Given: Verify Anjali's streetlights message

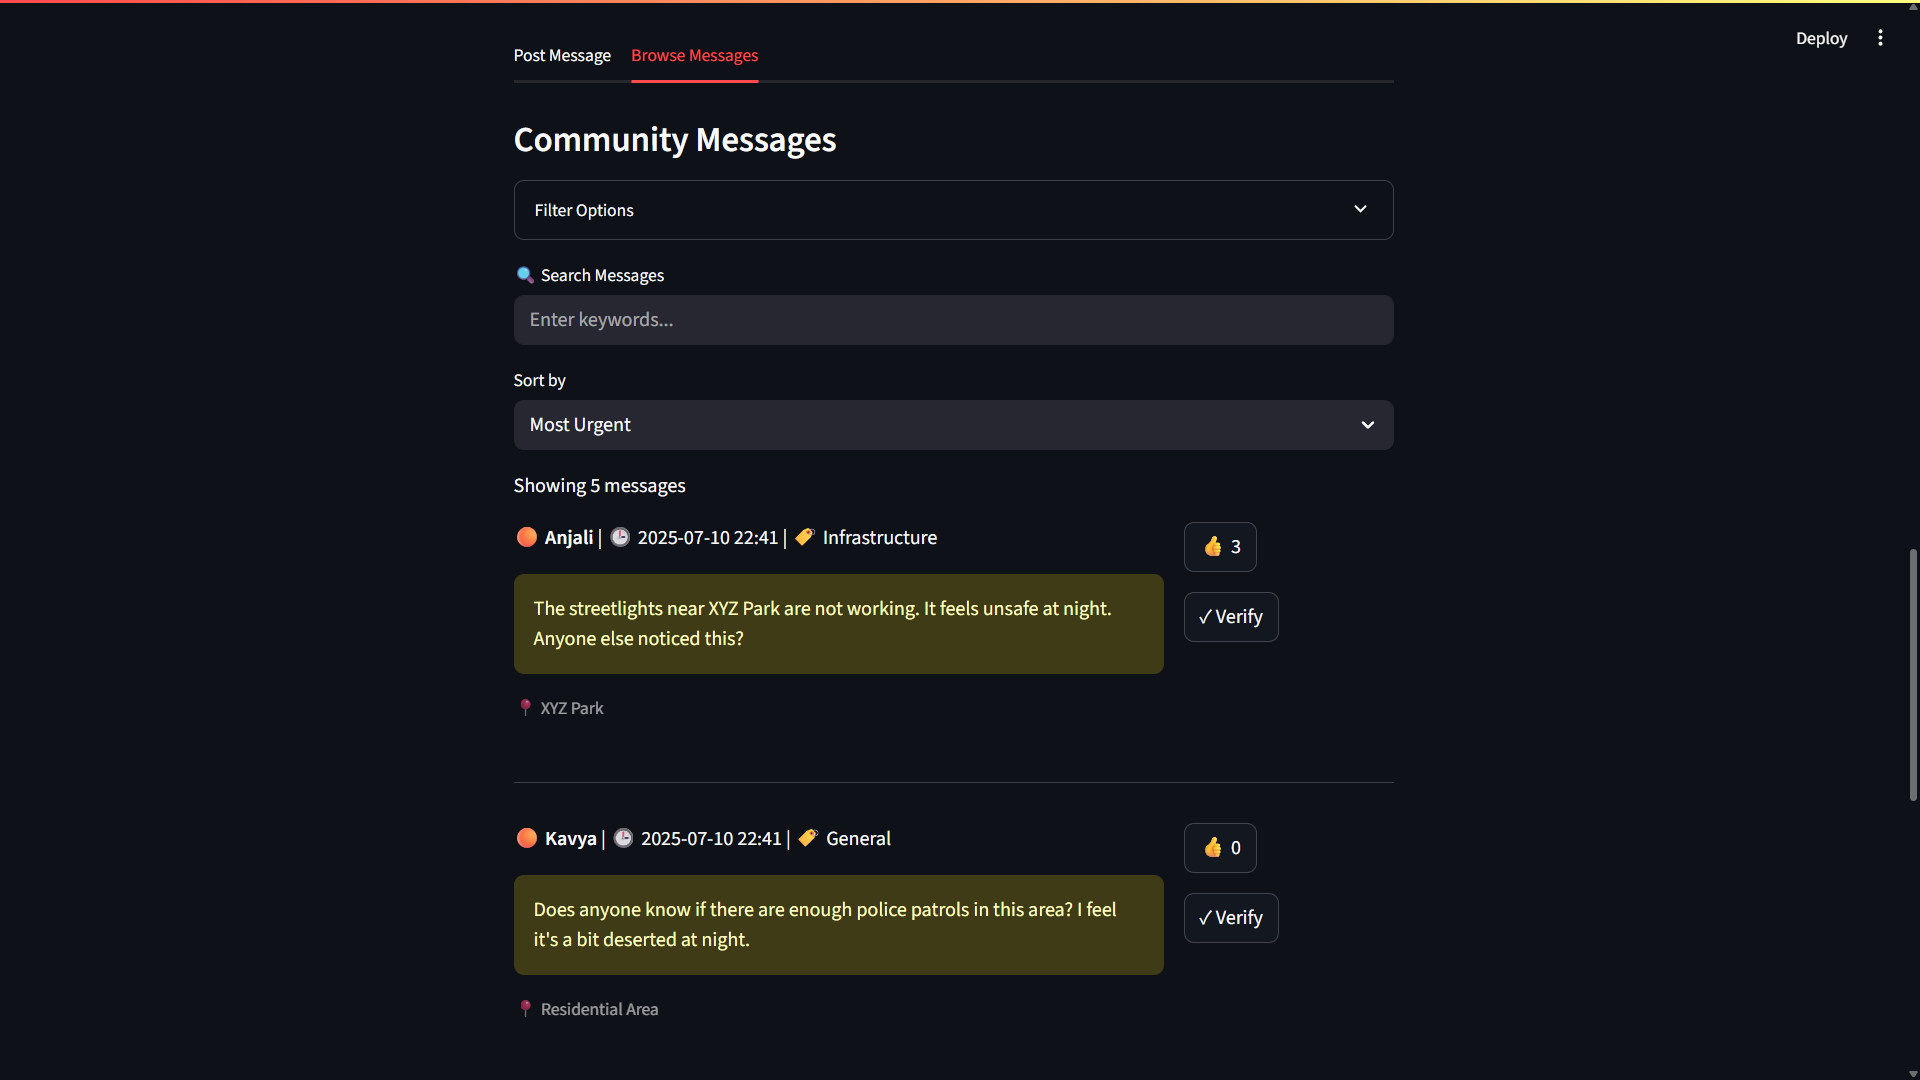Looking at the screenshot, I should click(1231, 617).
